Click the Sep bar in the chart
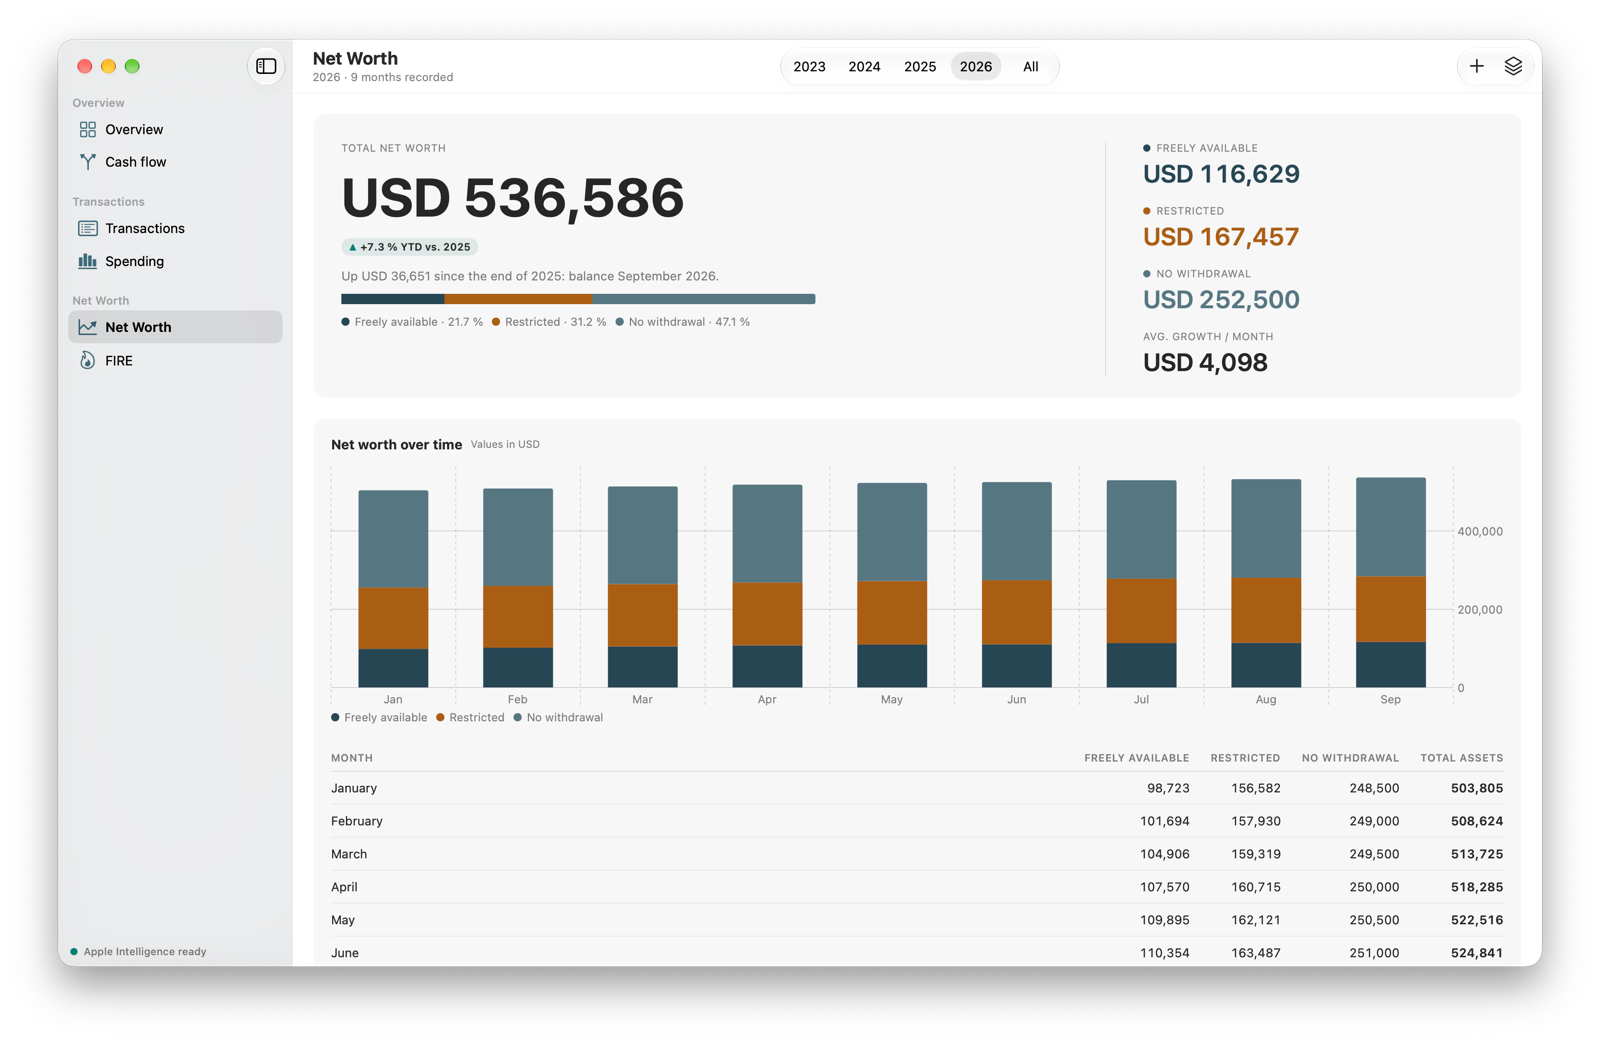The image size is (1600, 1043). 1390,582
